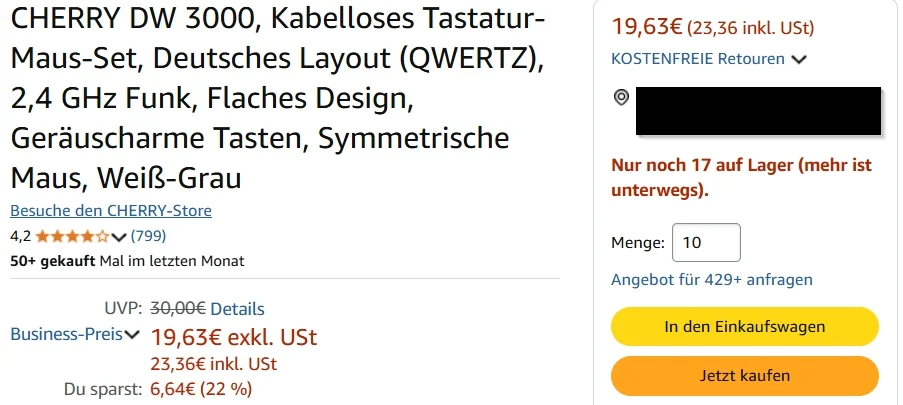Click the Business-Preis label
This screenshot has height=405, width=903.
[66, 334]
